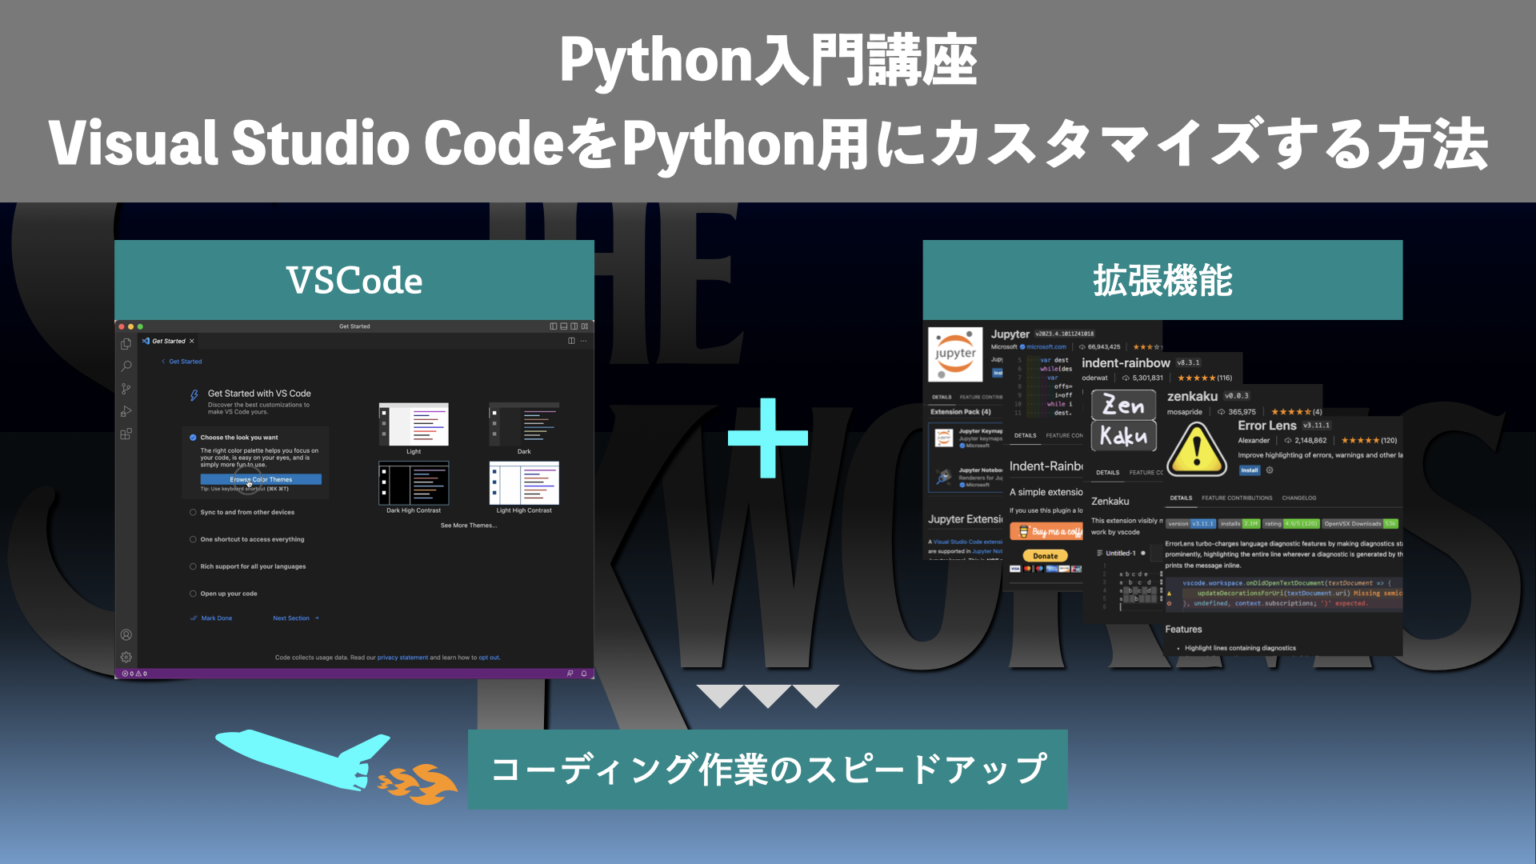Select 'Sync to and from other devices' step
Screen dimensions: 1536x864
(x=246, y=512)
